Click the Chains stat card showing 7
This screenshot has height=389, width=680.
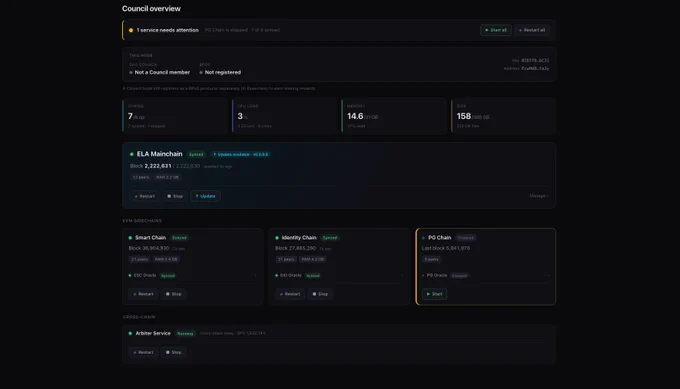(x=175, y=116)
